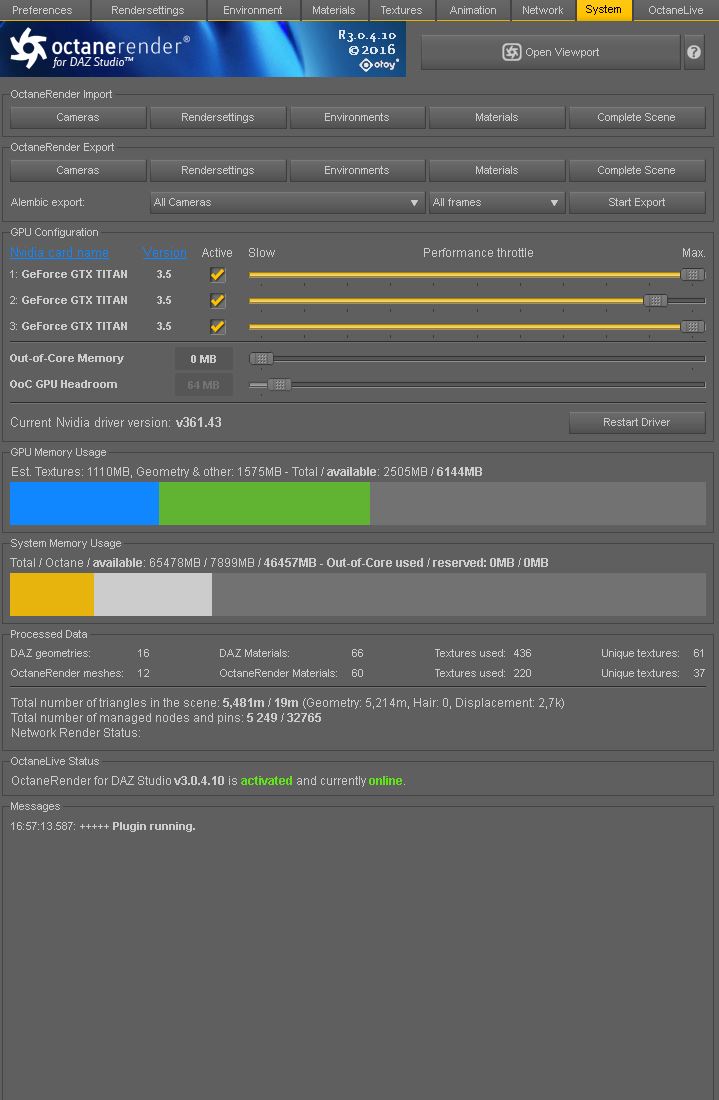Click the blue textures memory bar segment

(84, 503)
